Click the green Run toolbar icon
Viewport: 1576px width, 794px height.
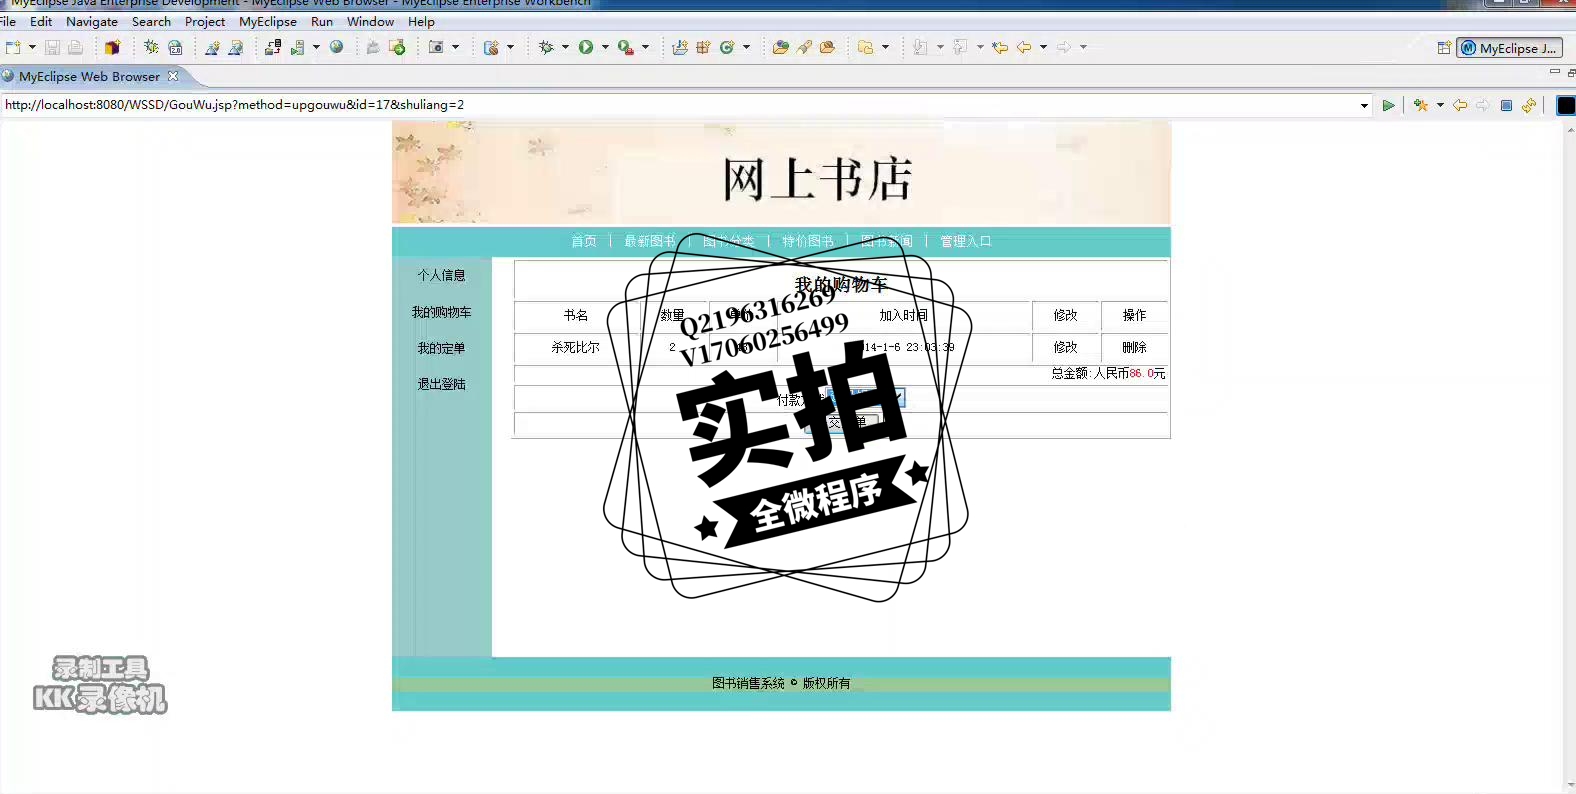point(586,47)
